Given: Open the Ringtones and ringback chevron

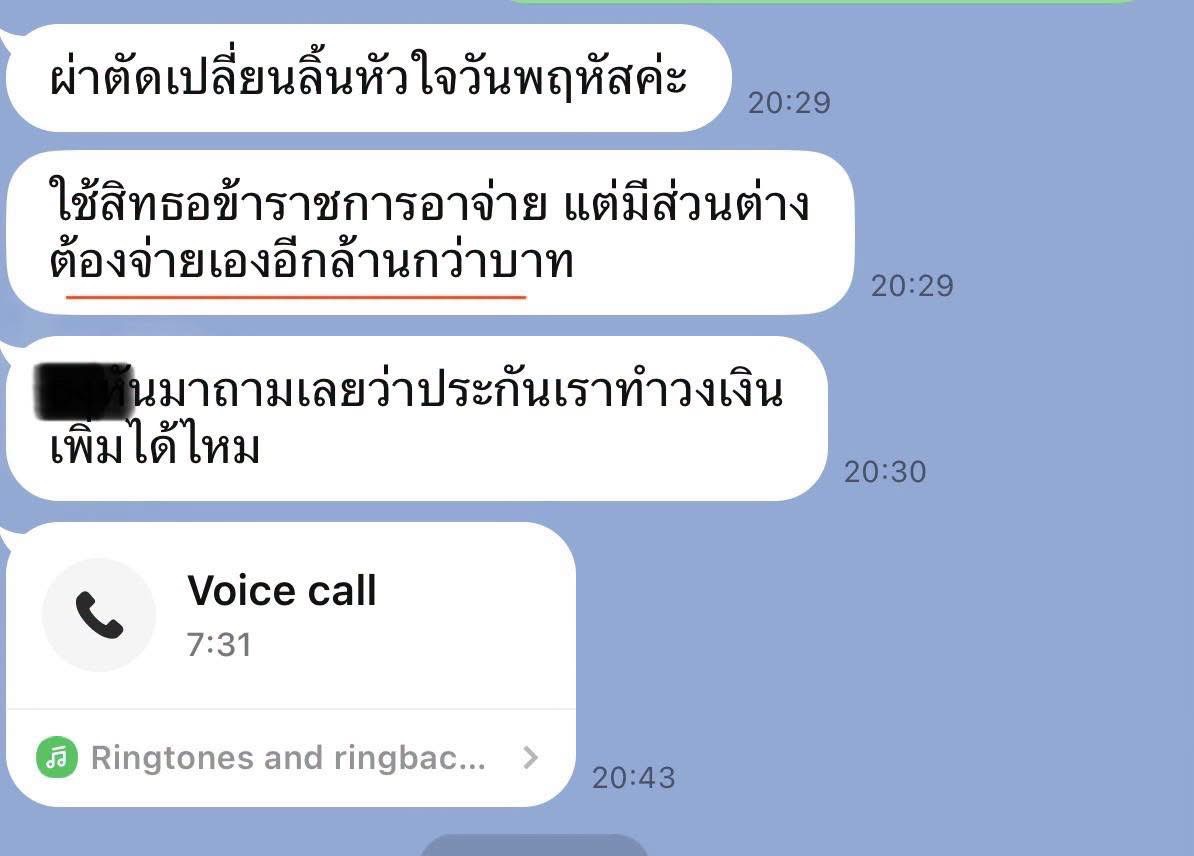Looking at the screenshot, I should pos(531,758).
